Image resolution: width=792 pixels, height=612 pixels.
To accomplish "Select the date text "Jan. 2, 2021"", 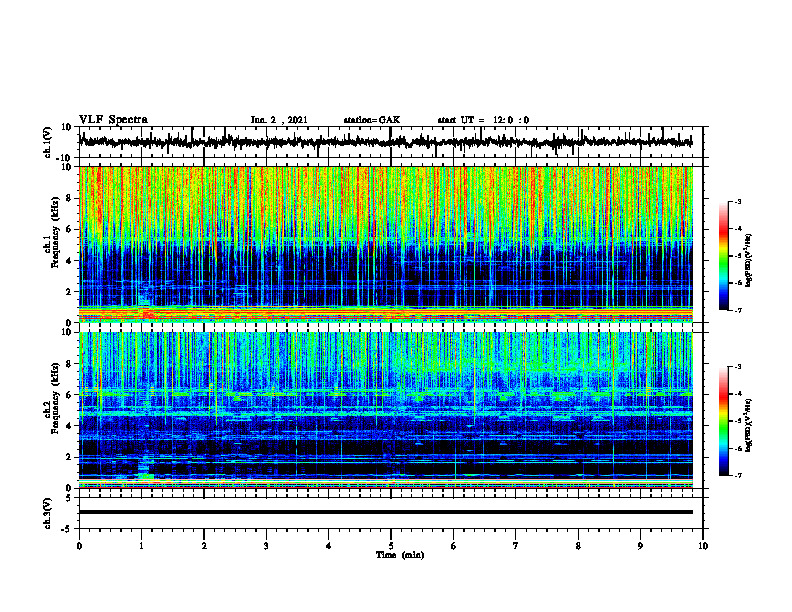I will (279, 120).
